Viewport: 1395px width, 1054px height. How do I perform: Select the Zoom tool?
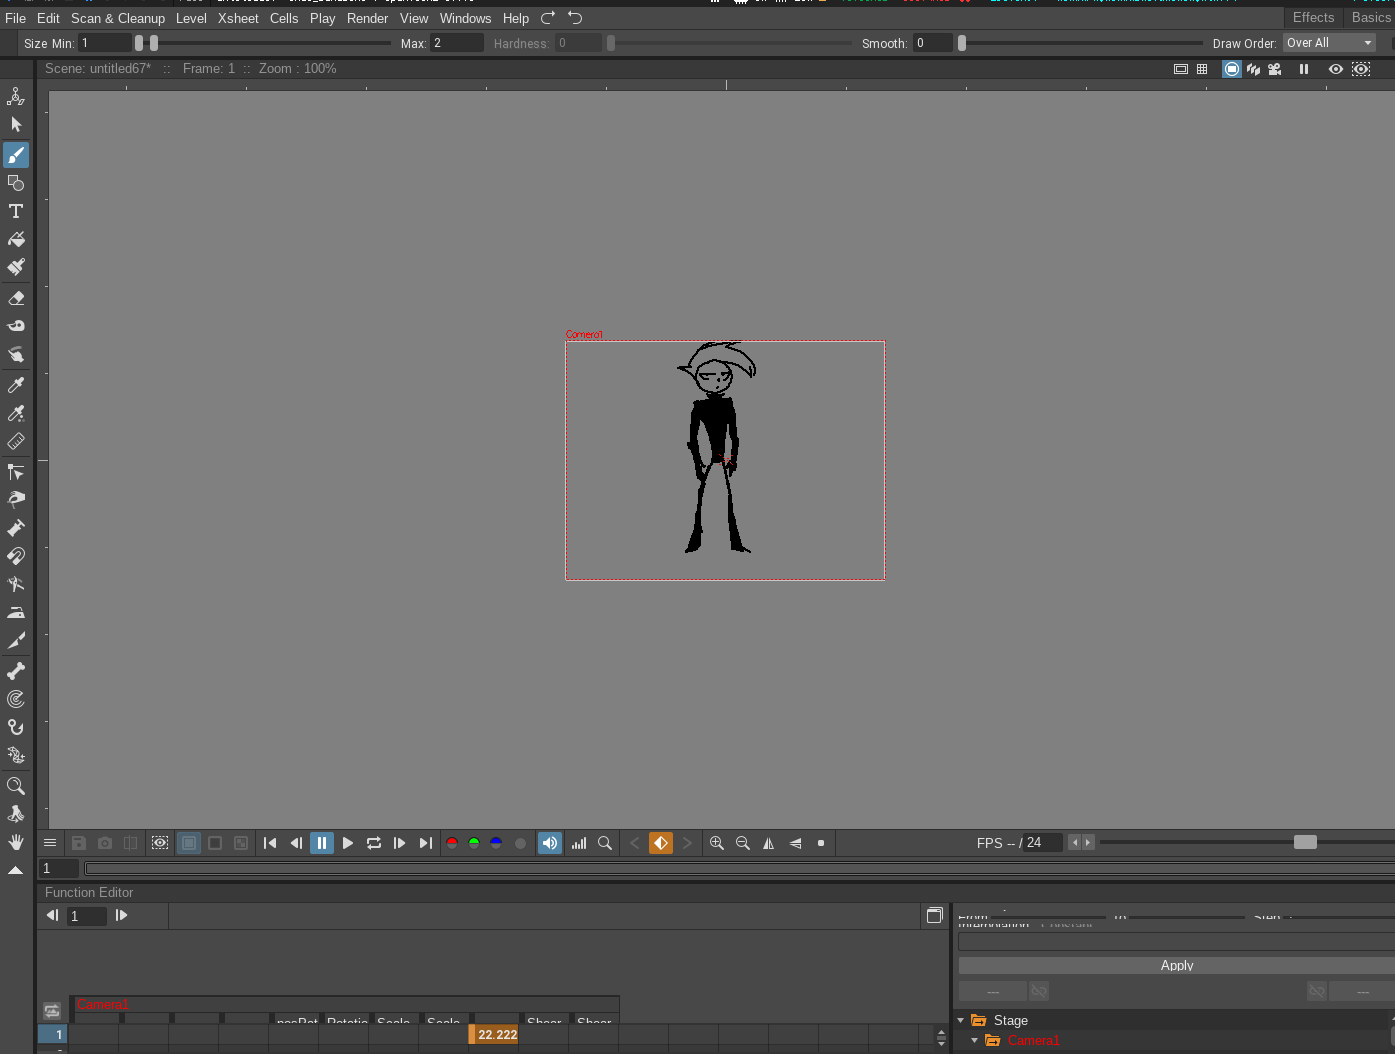click(x=16, y=786)
